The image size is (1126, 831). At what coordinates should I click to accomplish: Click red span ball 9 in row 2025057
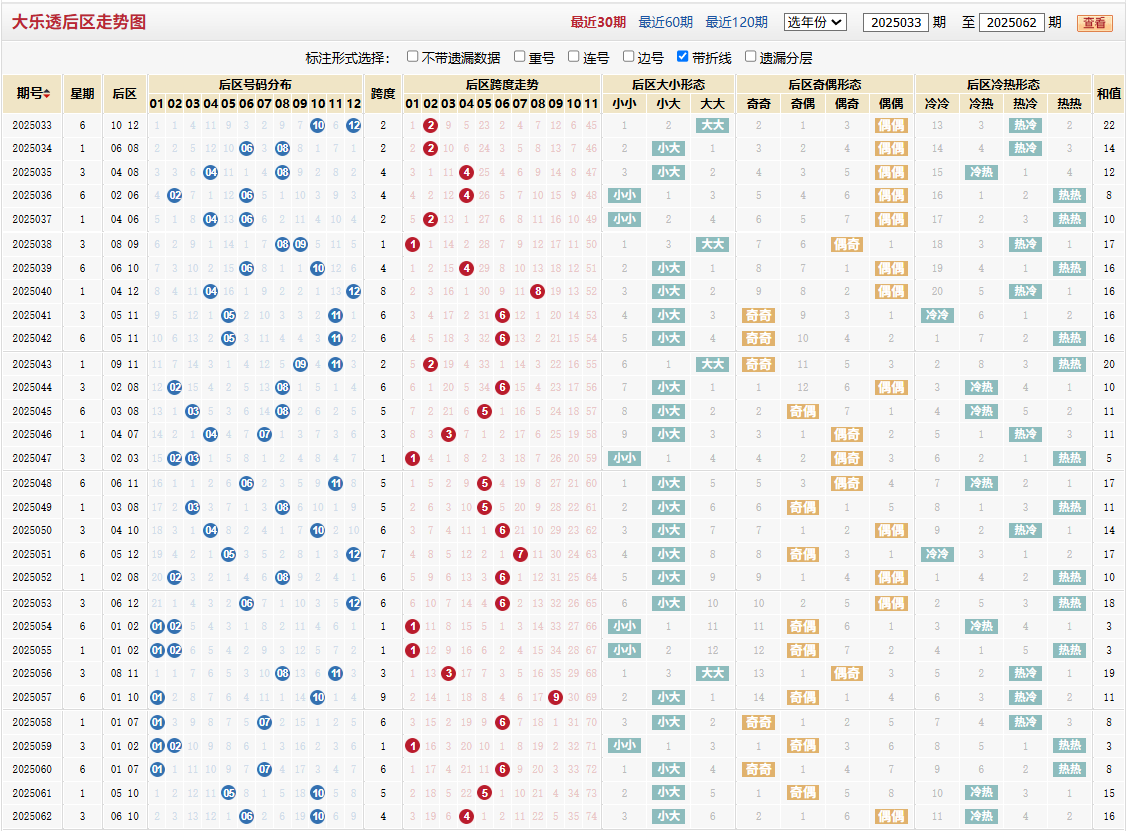(555, 697)
